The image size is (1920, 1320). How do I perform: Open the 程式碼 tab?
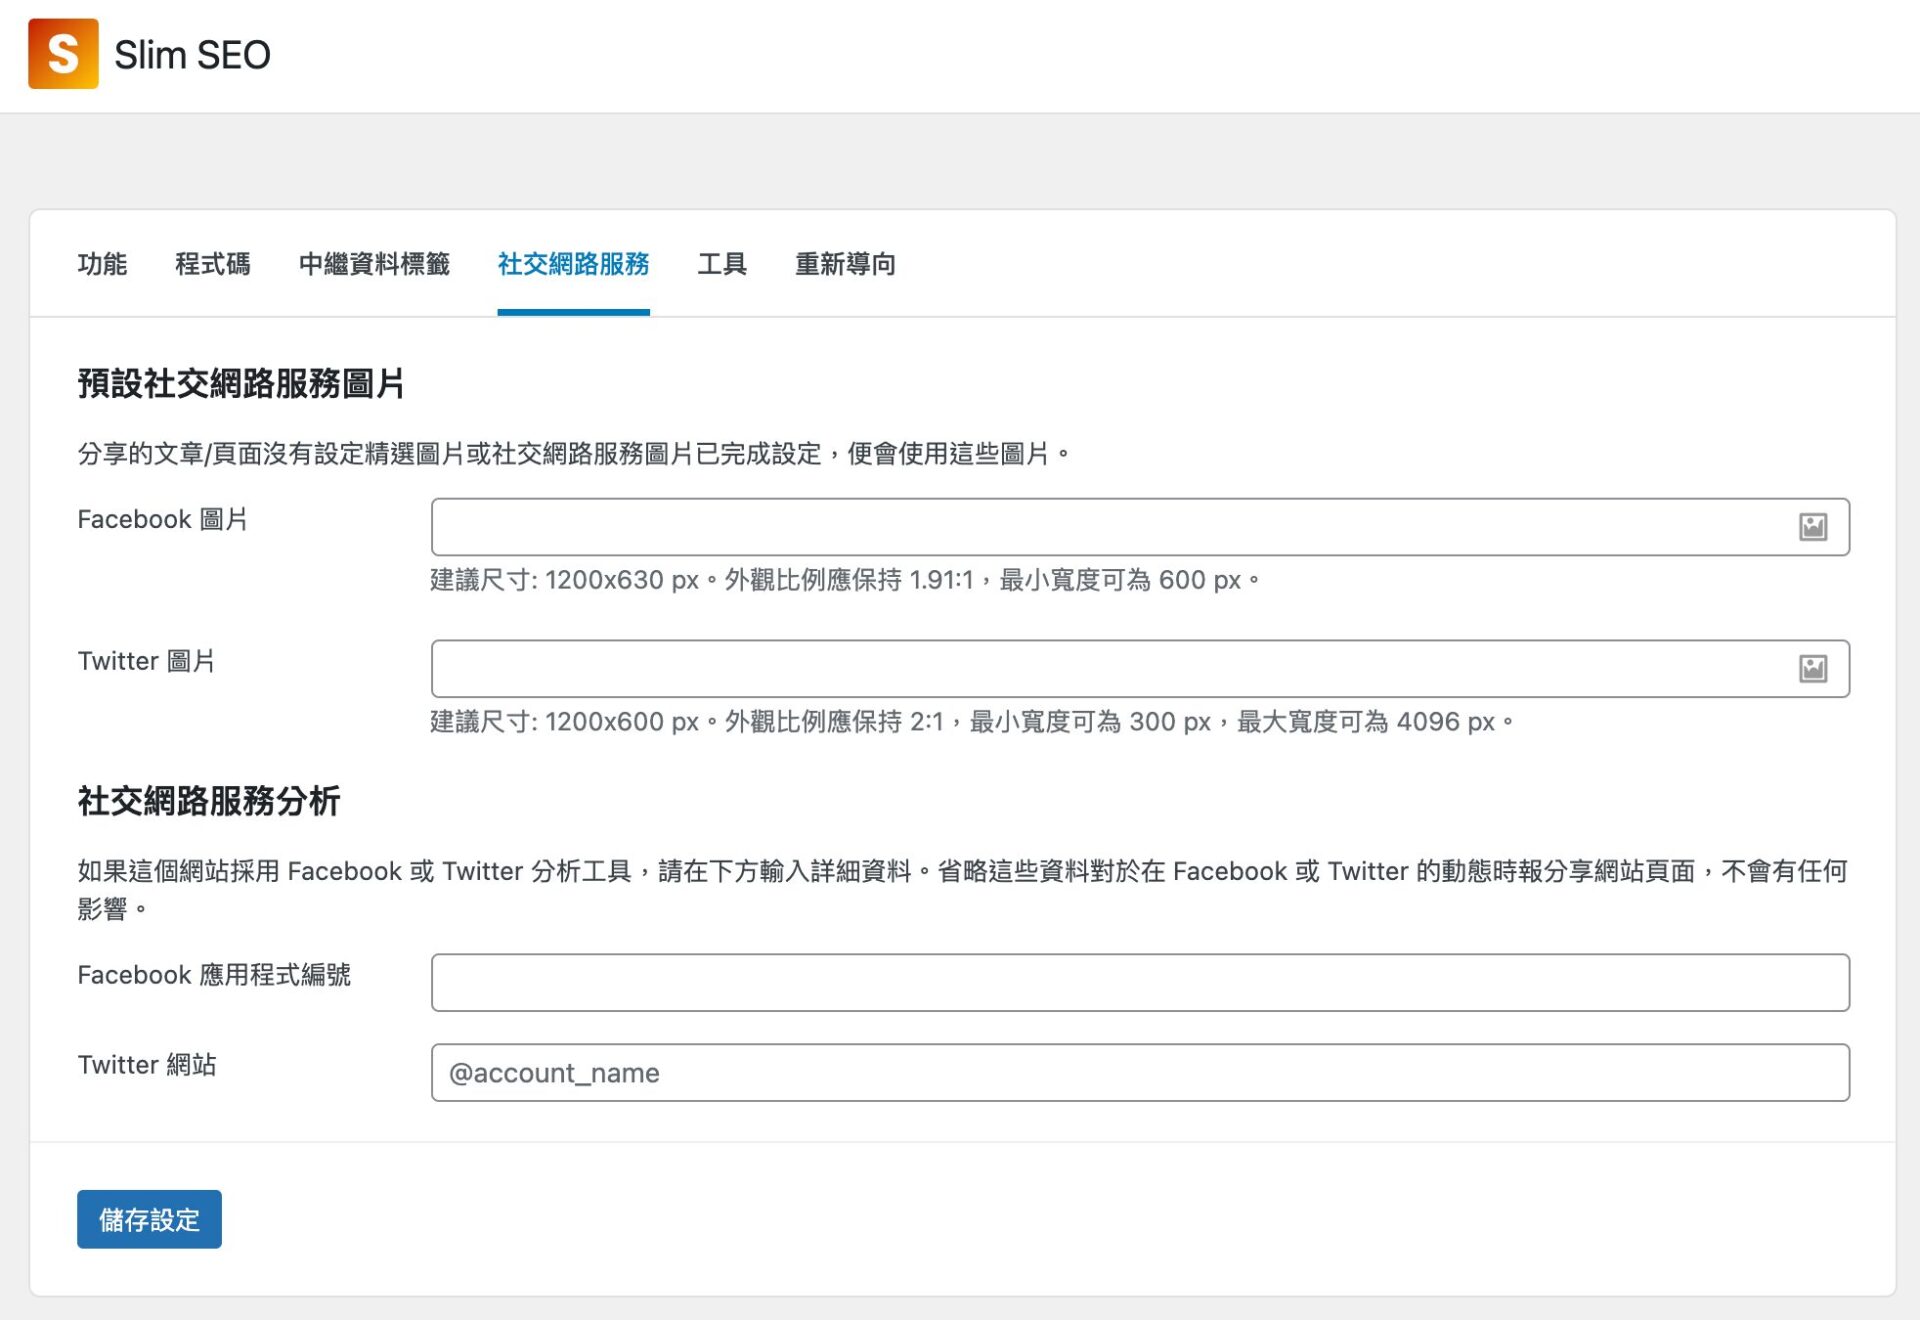point(213,264)
